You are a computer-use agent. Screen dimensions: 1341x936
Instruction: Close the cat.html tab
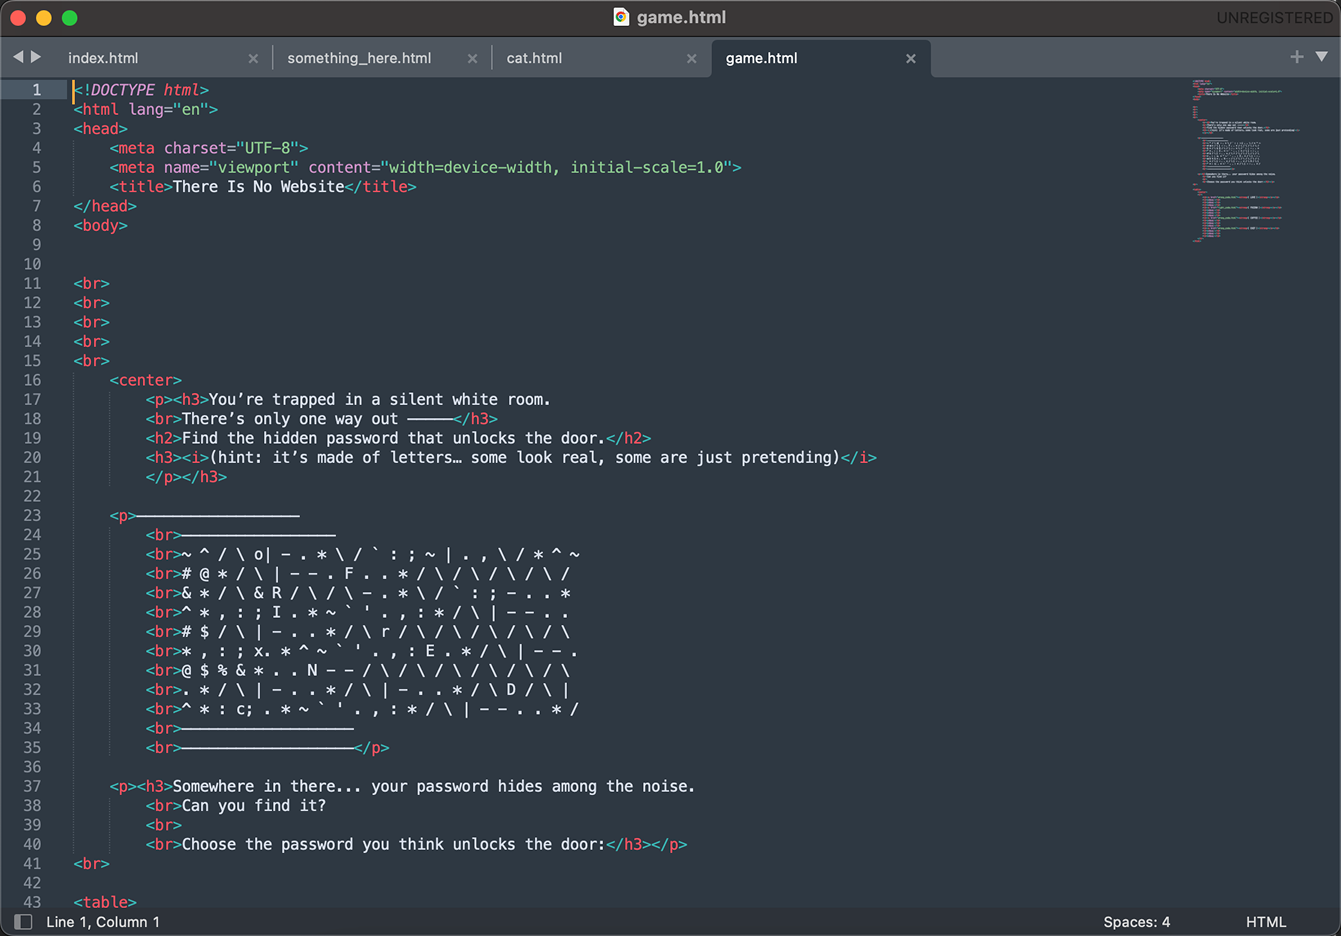(x=691, y=59)
